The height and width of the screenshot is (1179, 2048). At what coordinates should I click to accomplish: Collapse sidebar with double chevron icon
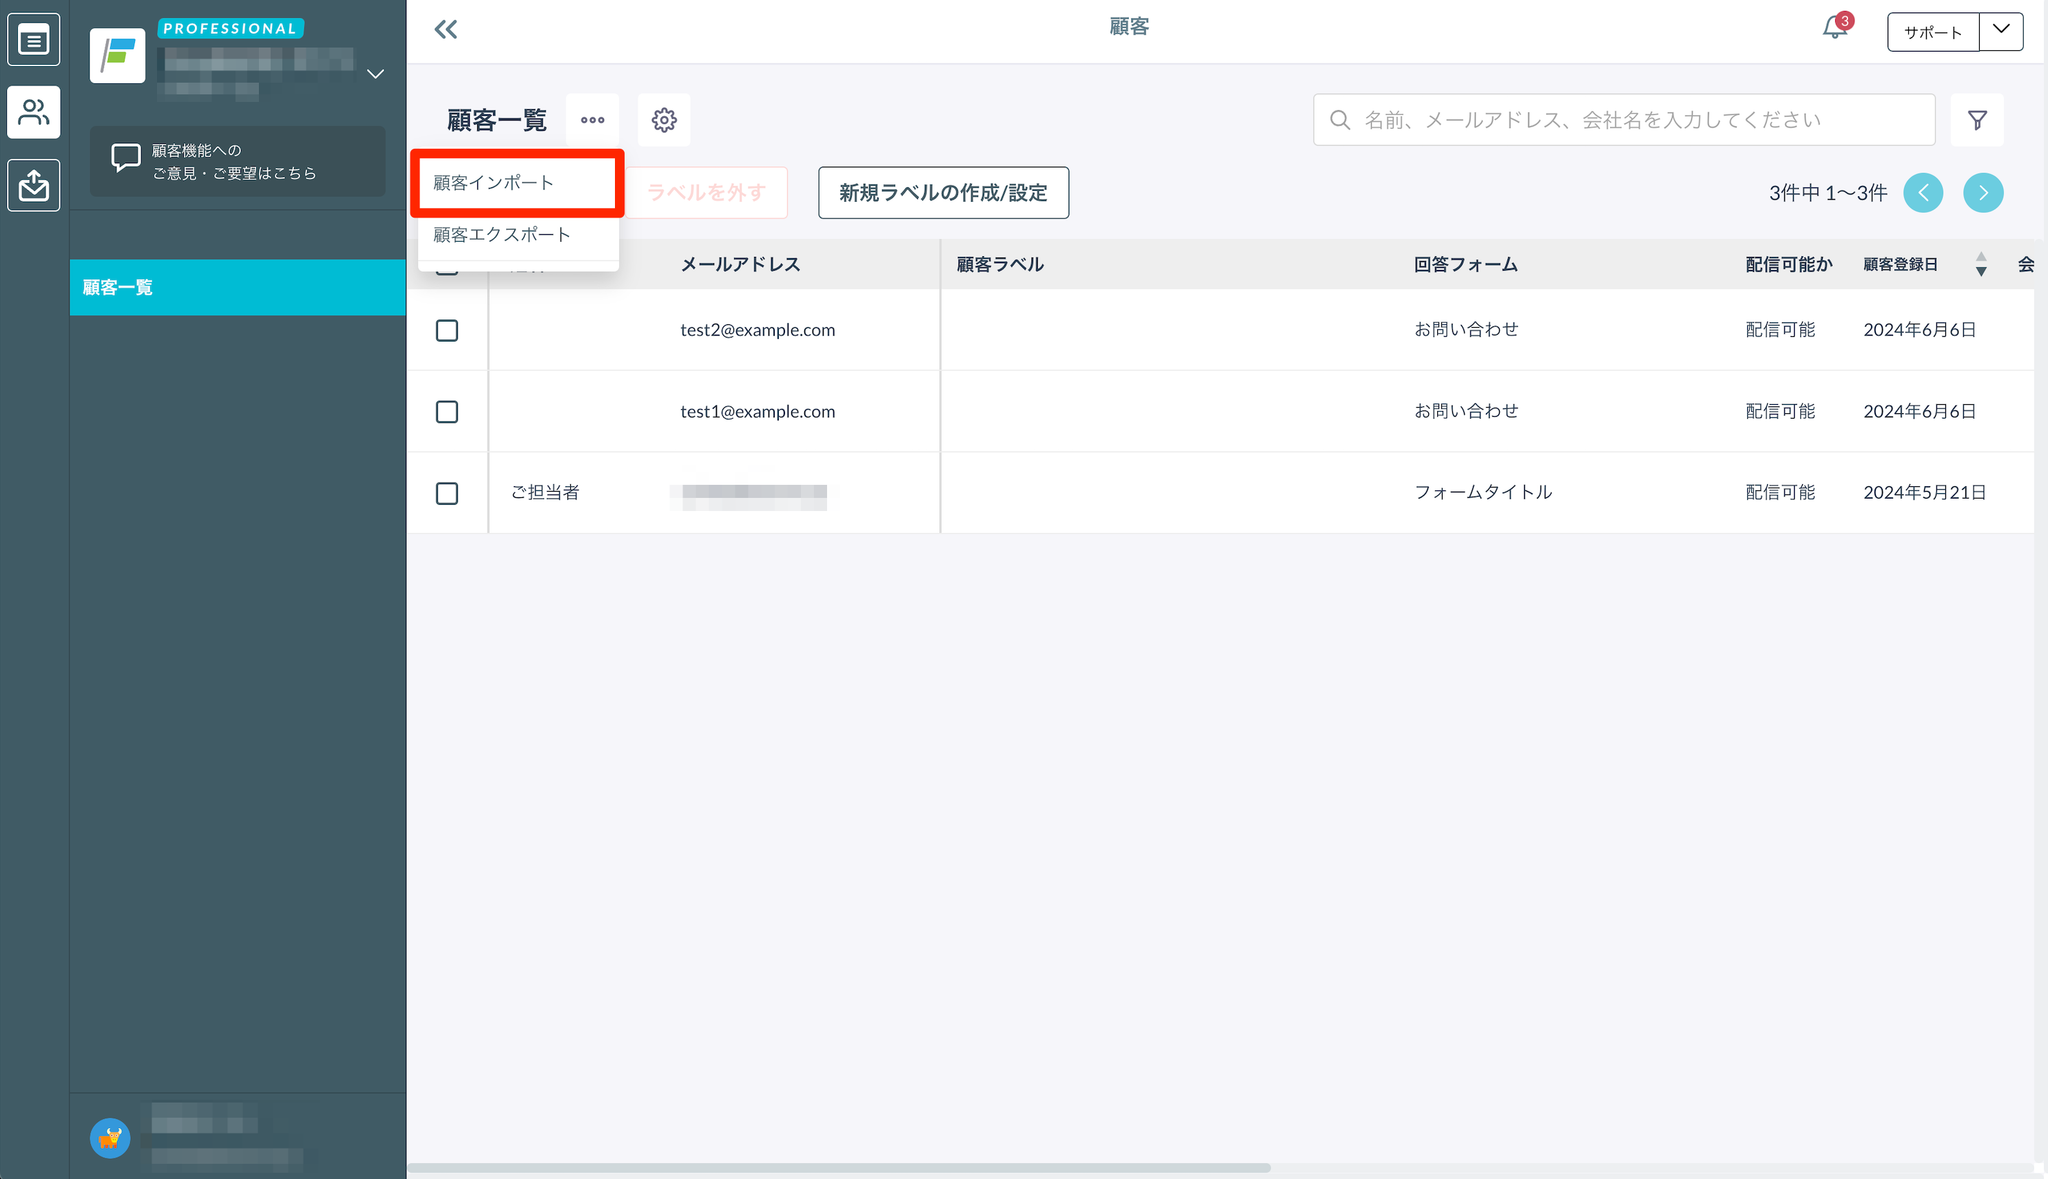446,30
